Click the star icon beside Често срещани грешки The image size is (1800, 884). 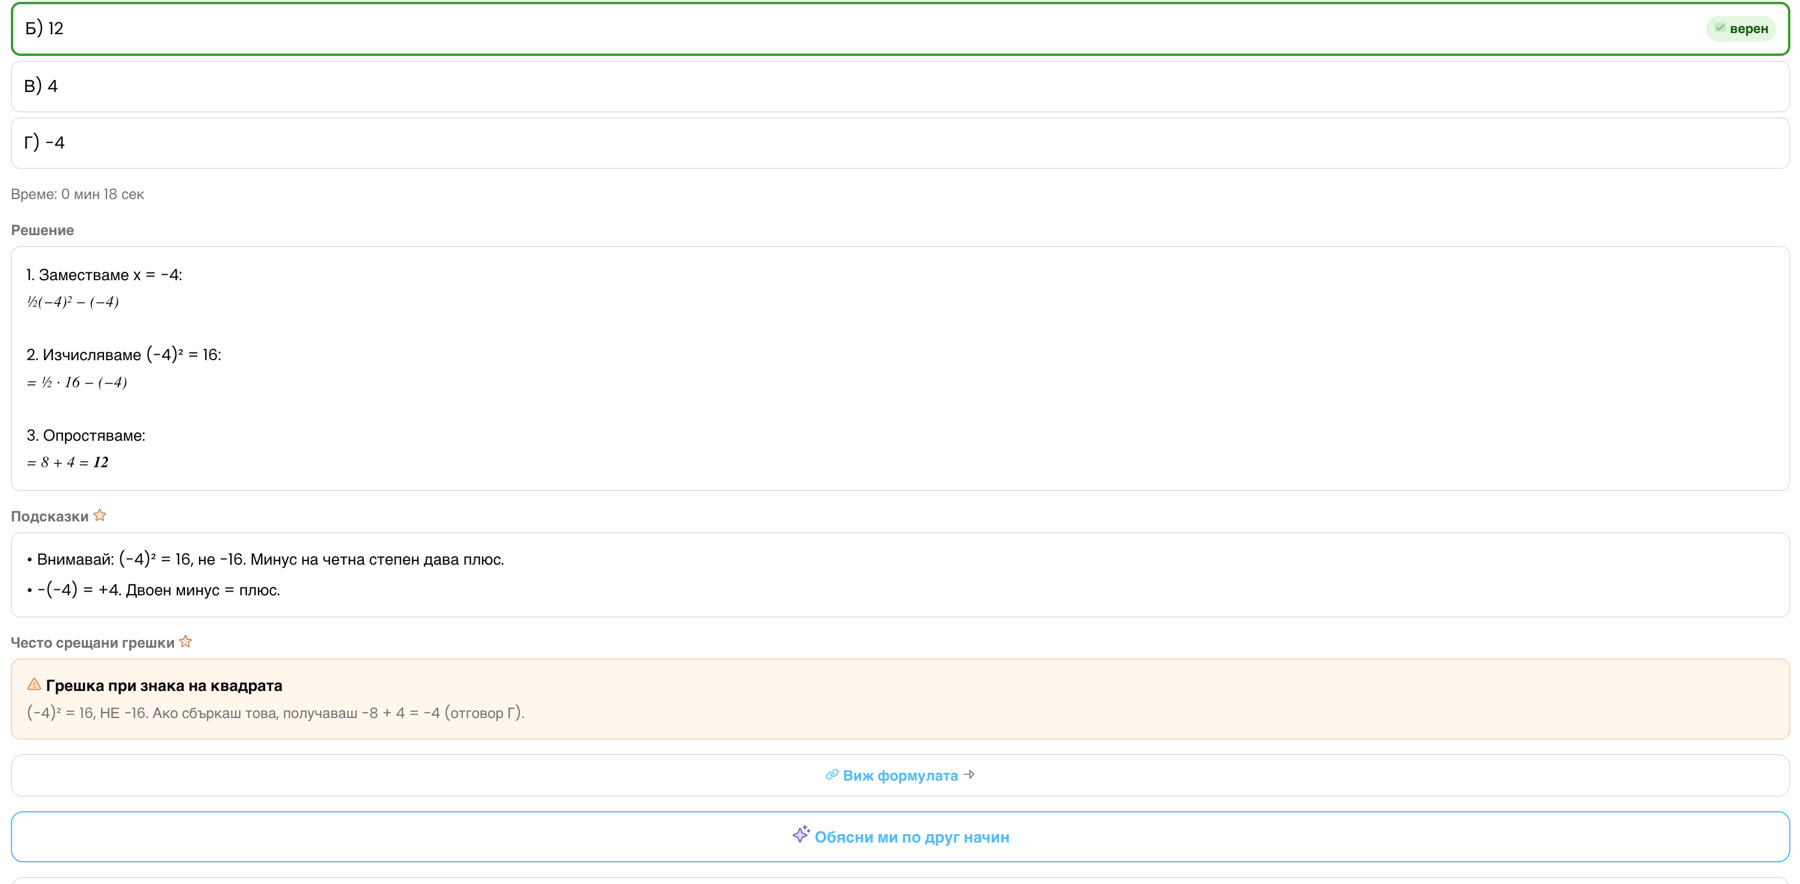click(x=186, y=642)
